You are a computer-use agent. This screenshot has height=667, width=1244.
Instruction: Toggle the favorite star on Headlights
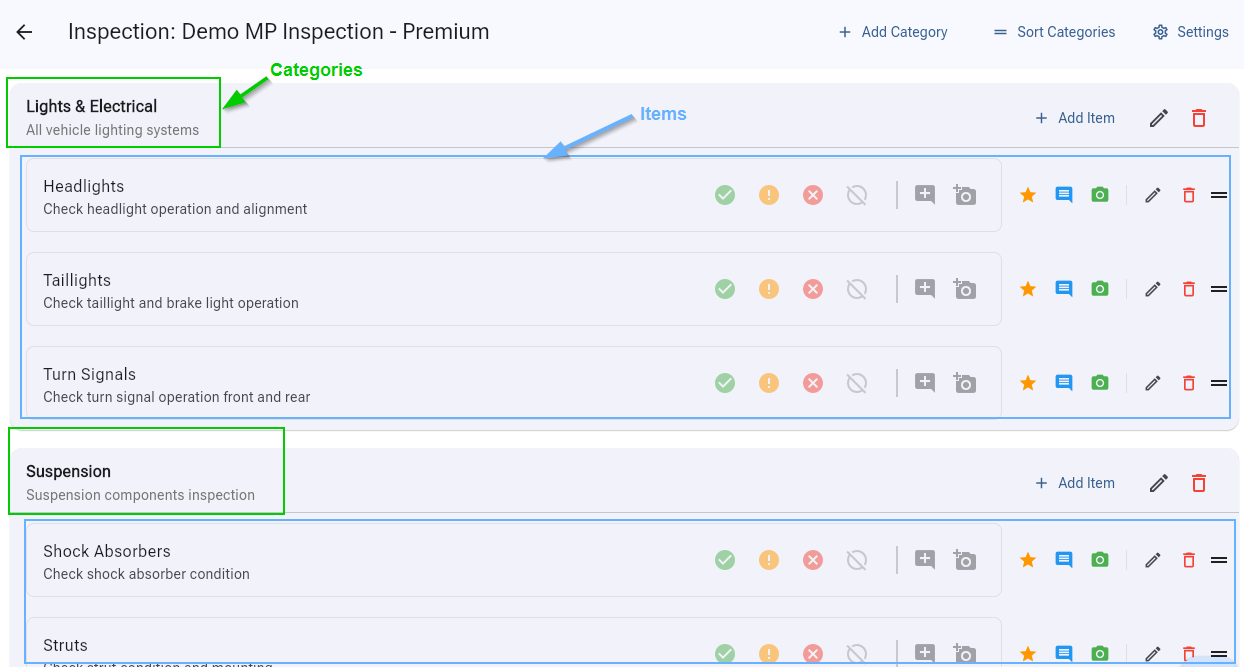pyautogui.click(x=1028, y=195)
